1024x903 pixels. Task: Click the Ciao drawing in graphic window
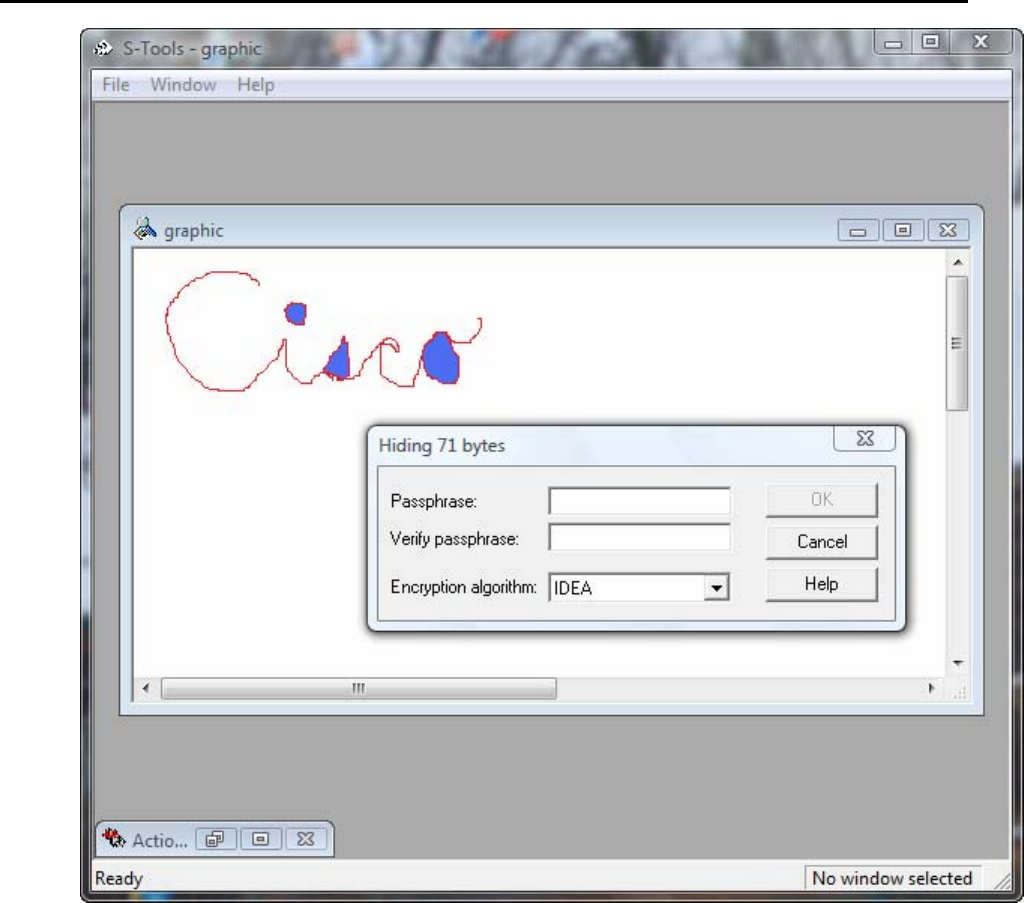tap(324, 331)
